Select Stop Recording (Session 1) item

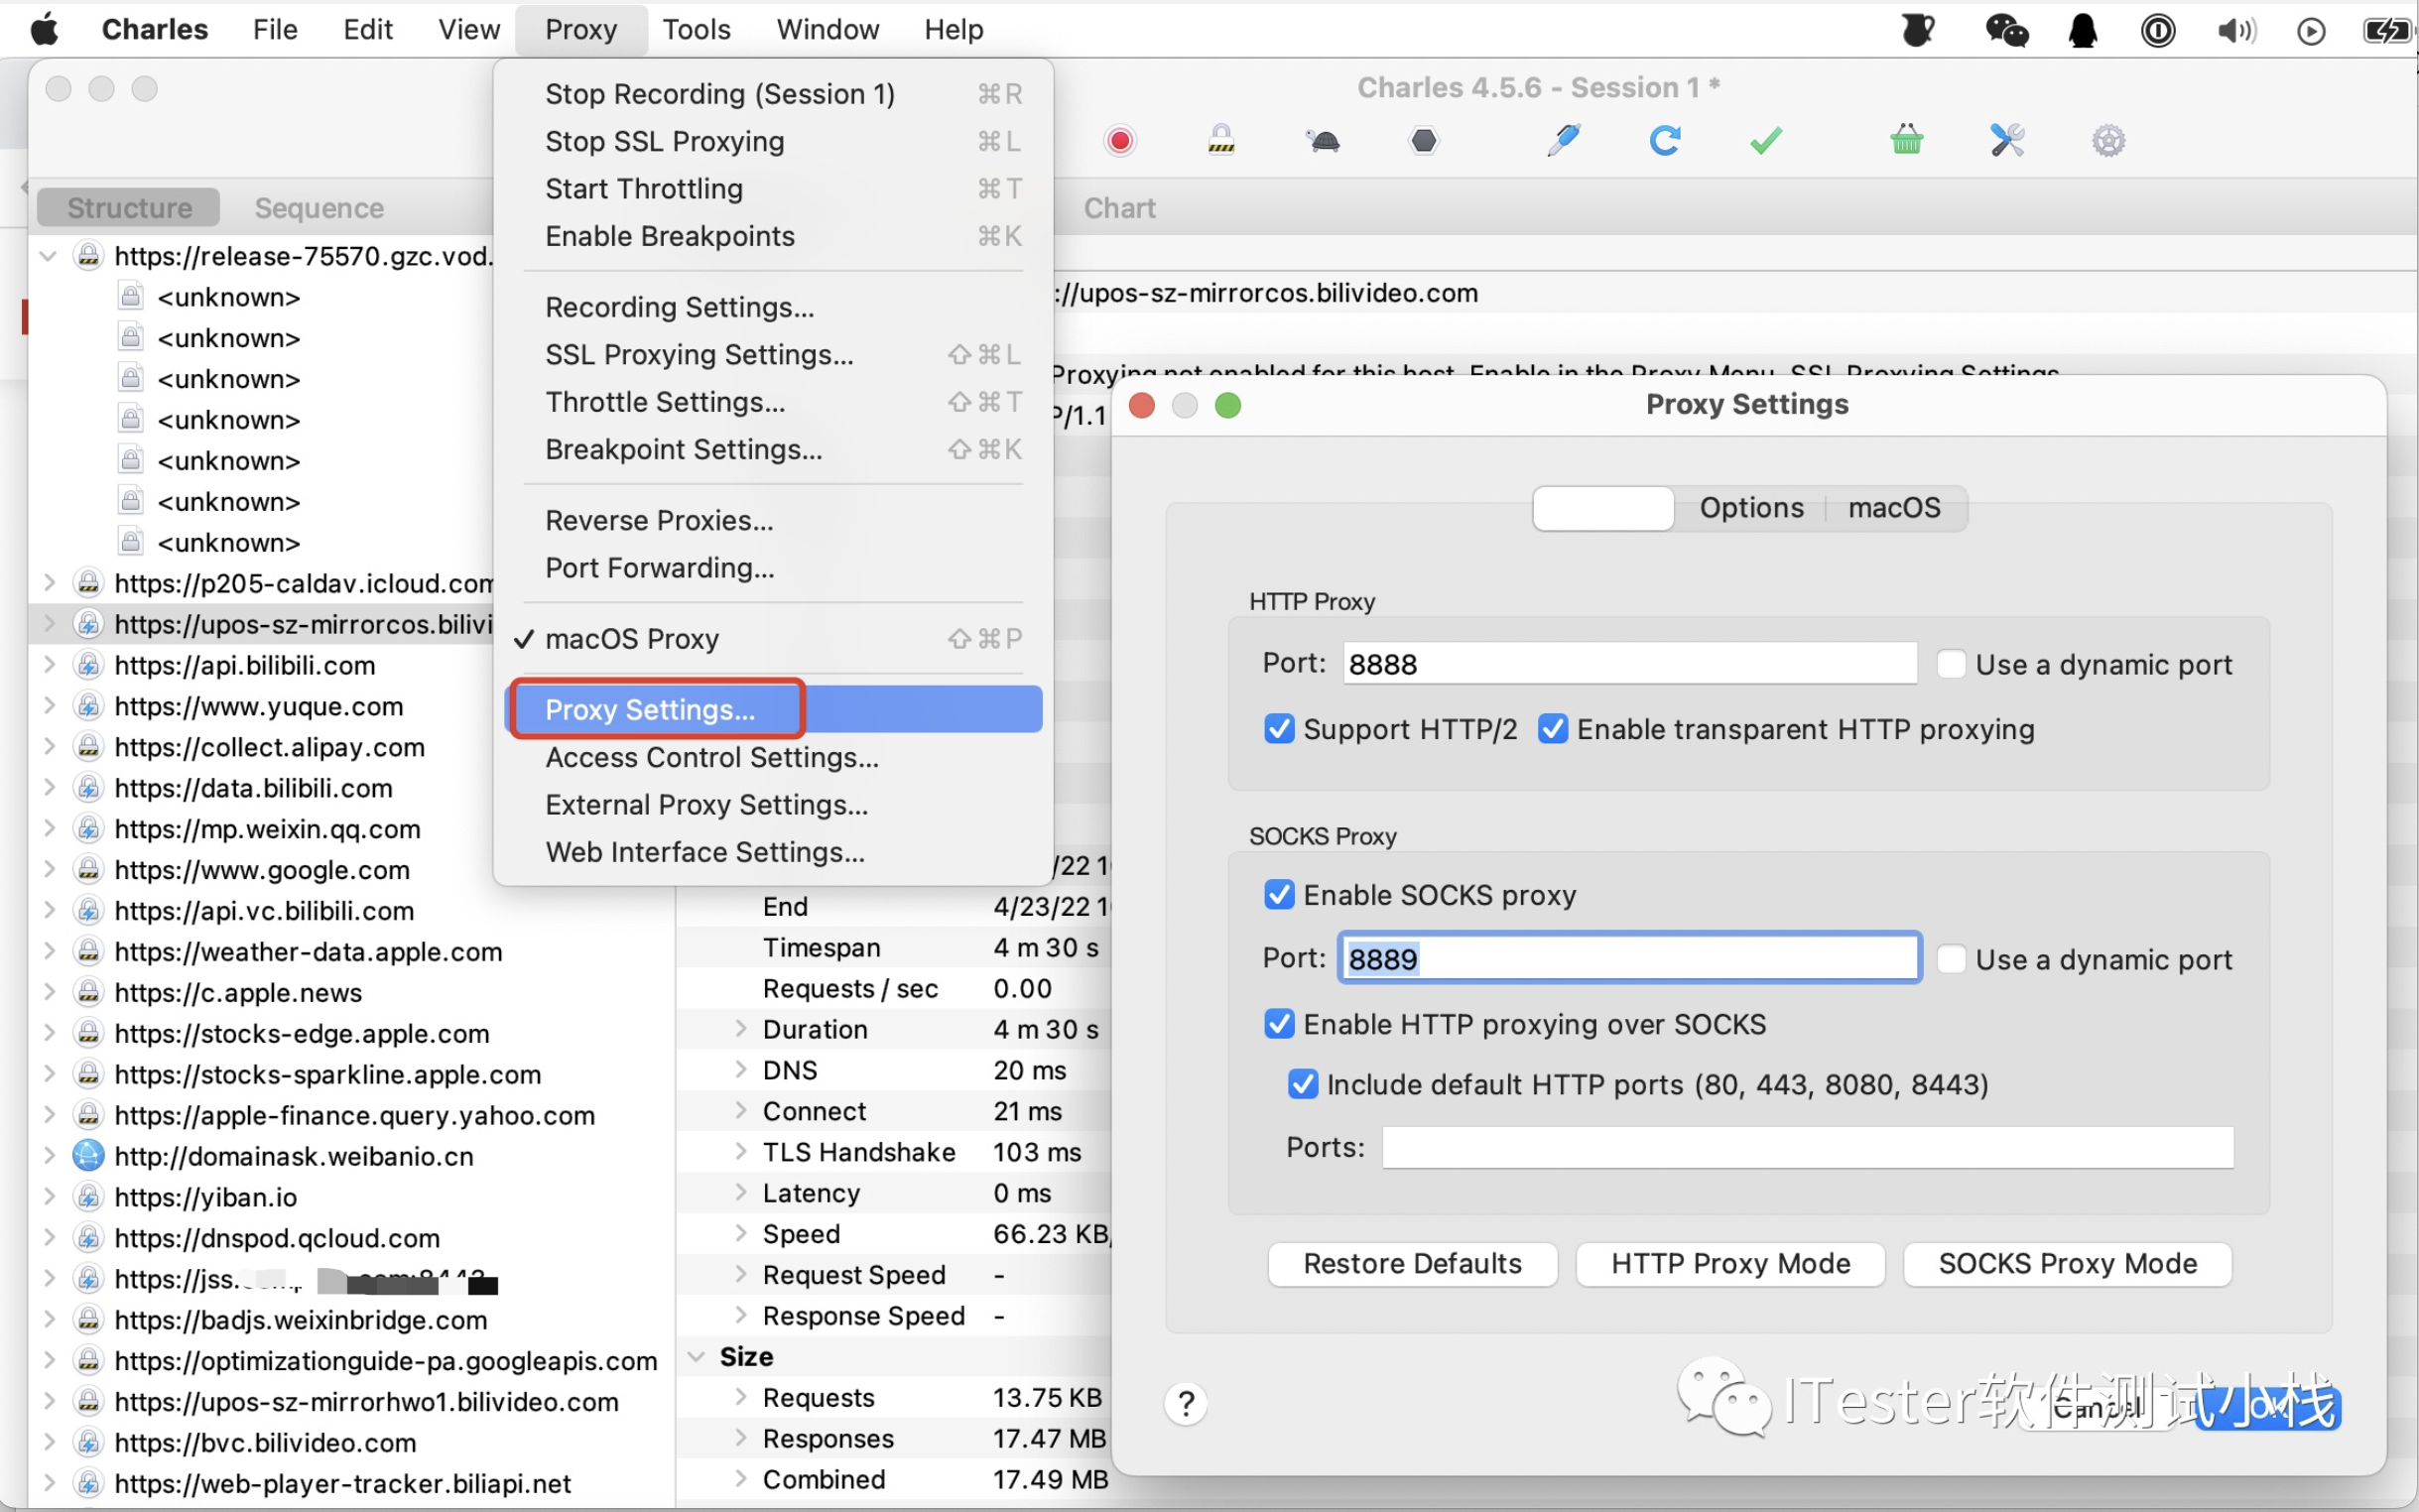tap(773, 94)
